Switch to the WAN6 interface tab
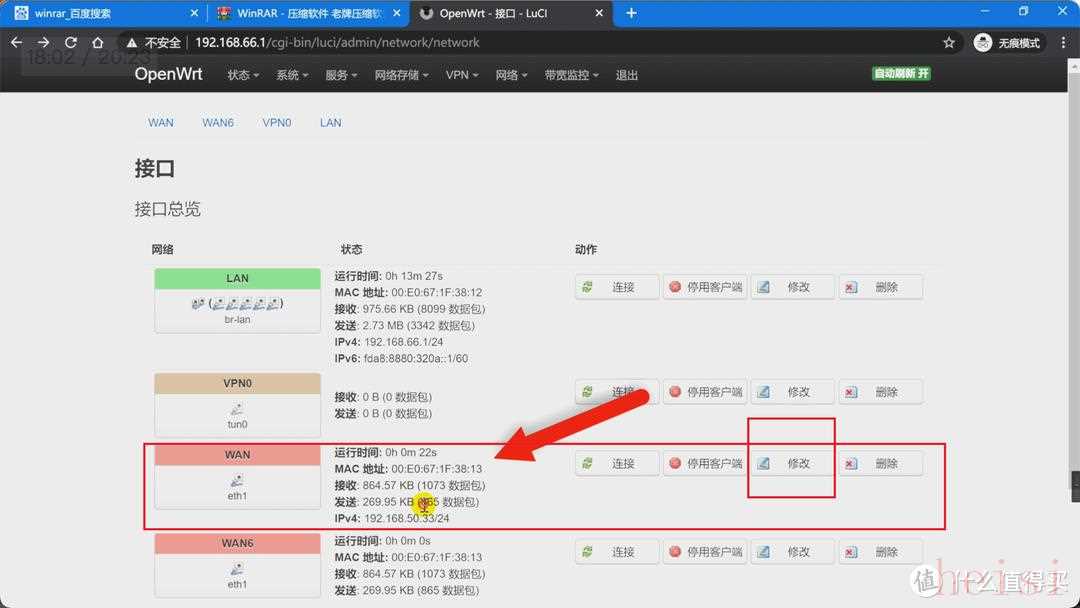Image resolution: width=1080 pixels, height=608 pixels. point(218,123)
